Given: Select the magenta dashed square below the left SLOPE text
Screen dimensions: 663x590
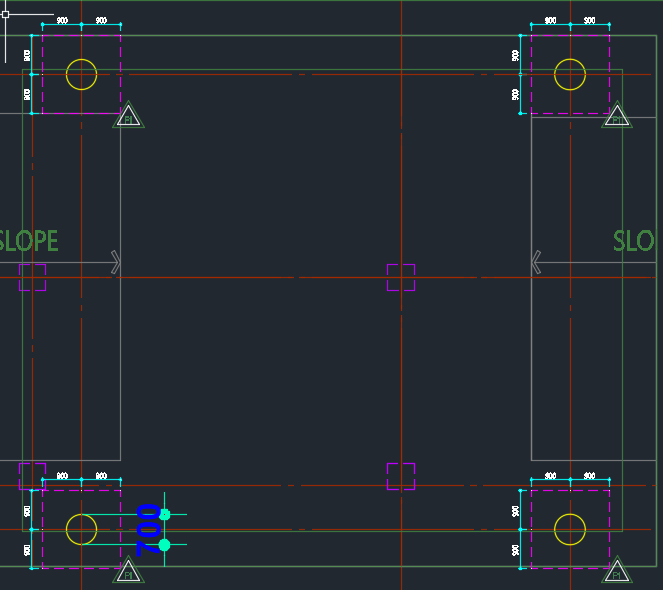Looking at the screenshot, I should tap(33, 277).
